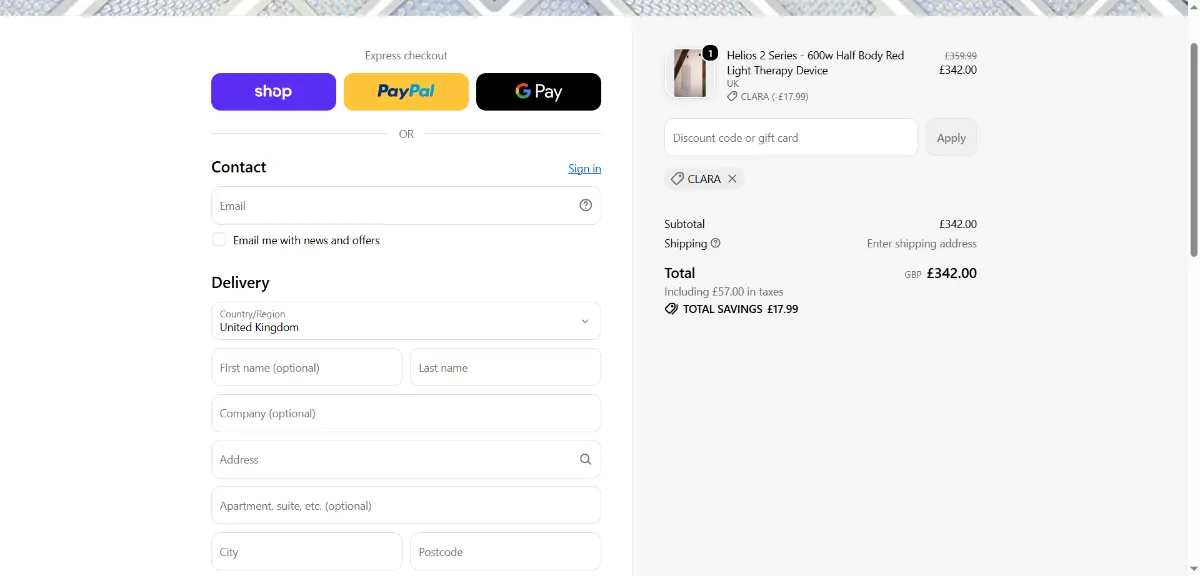This screenshot has width=1200, height=576.
Task: Pay with Shop express checkout
Action: coord(273,92)
